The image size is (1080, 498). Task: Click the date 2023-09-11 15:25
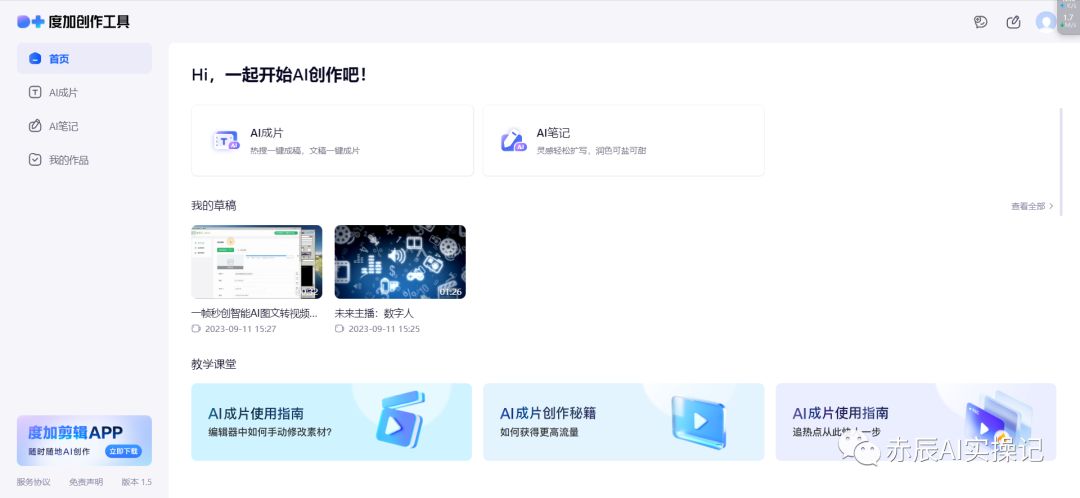(x=384, y=329)
